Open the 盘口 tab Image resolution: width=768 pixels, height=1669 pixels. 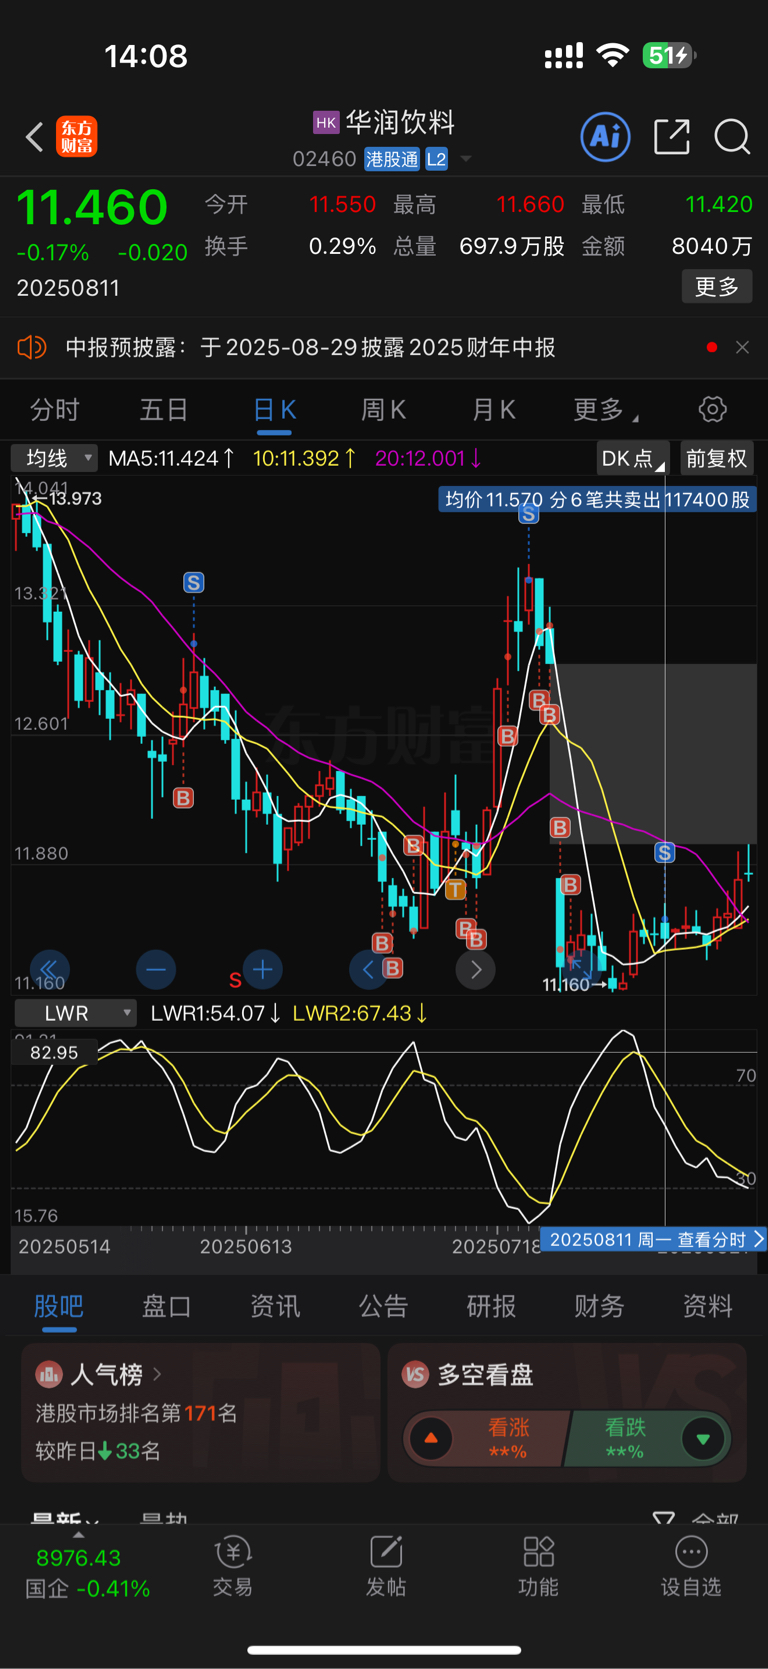tap(167, 1305)
